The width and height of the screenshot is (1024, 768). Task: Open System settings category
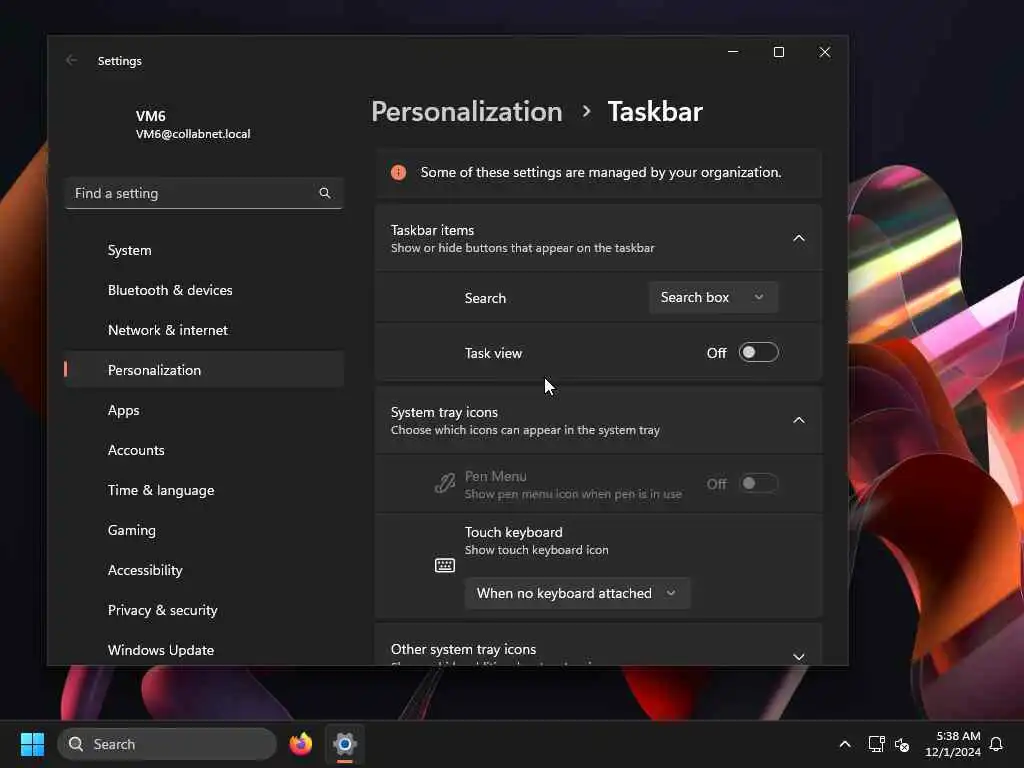204,250
